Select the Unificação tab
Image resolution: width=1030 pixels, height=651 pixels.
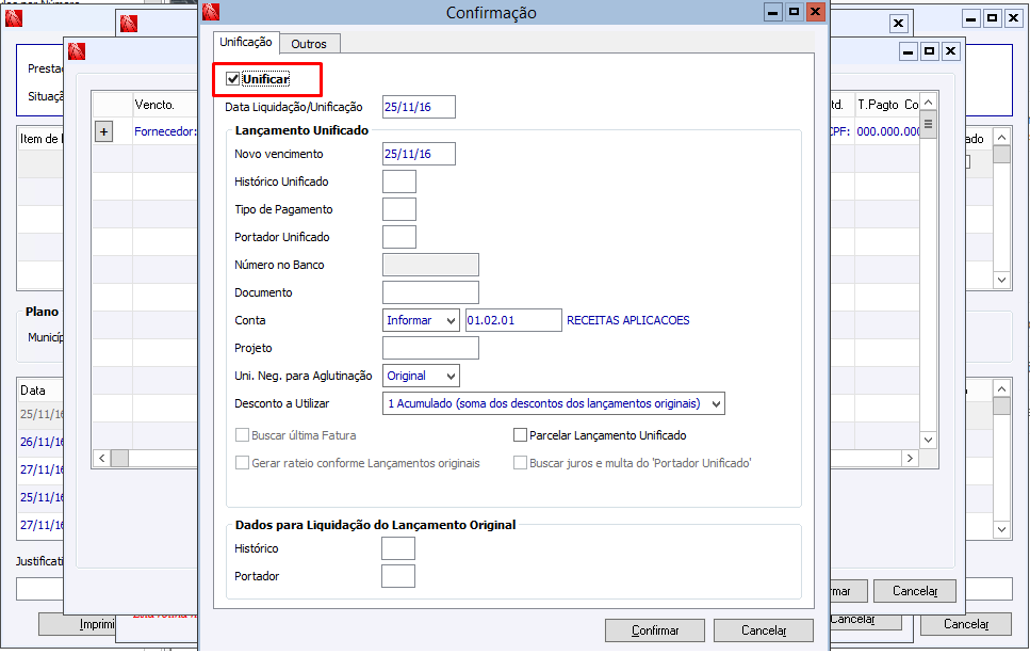[x=246, y=42]
